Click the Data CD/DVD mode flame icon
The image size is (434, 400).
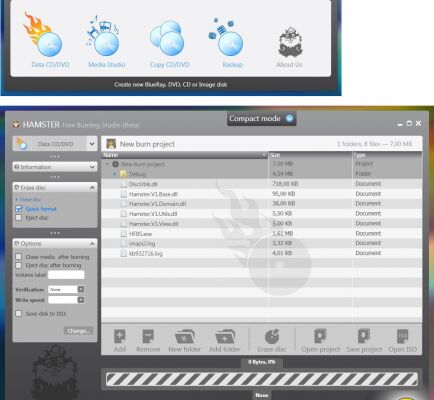tap(22, 143)
